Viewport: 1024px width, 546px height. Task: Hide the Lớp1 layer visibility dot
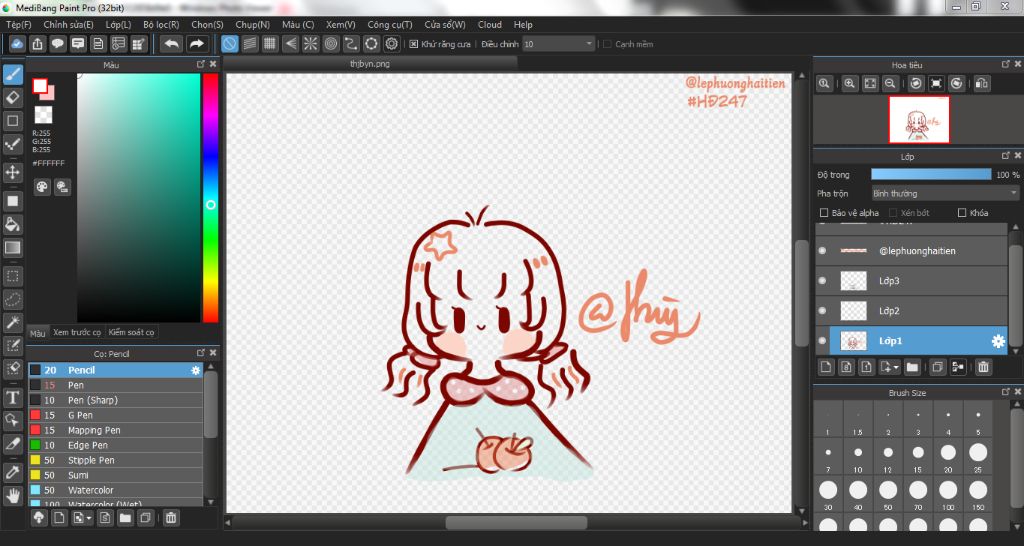click(x=822, y=341)
